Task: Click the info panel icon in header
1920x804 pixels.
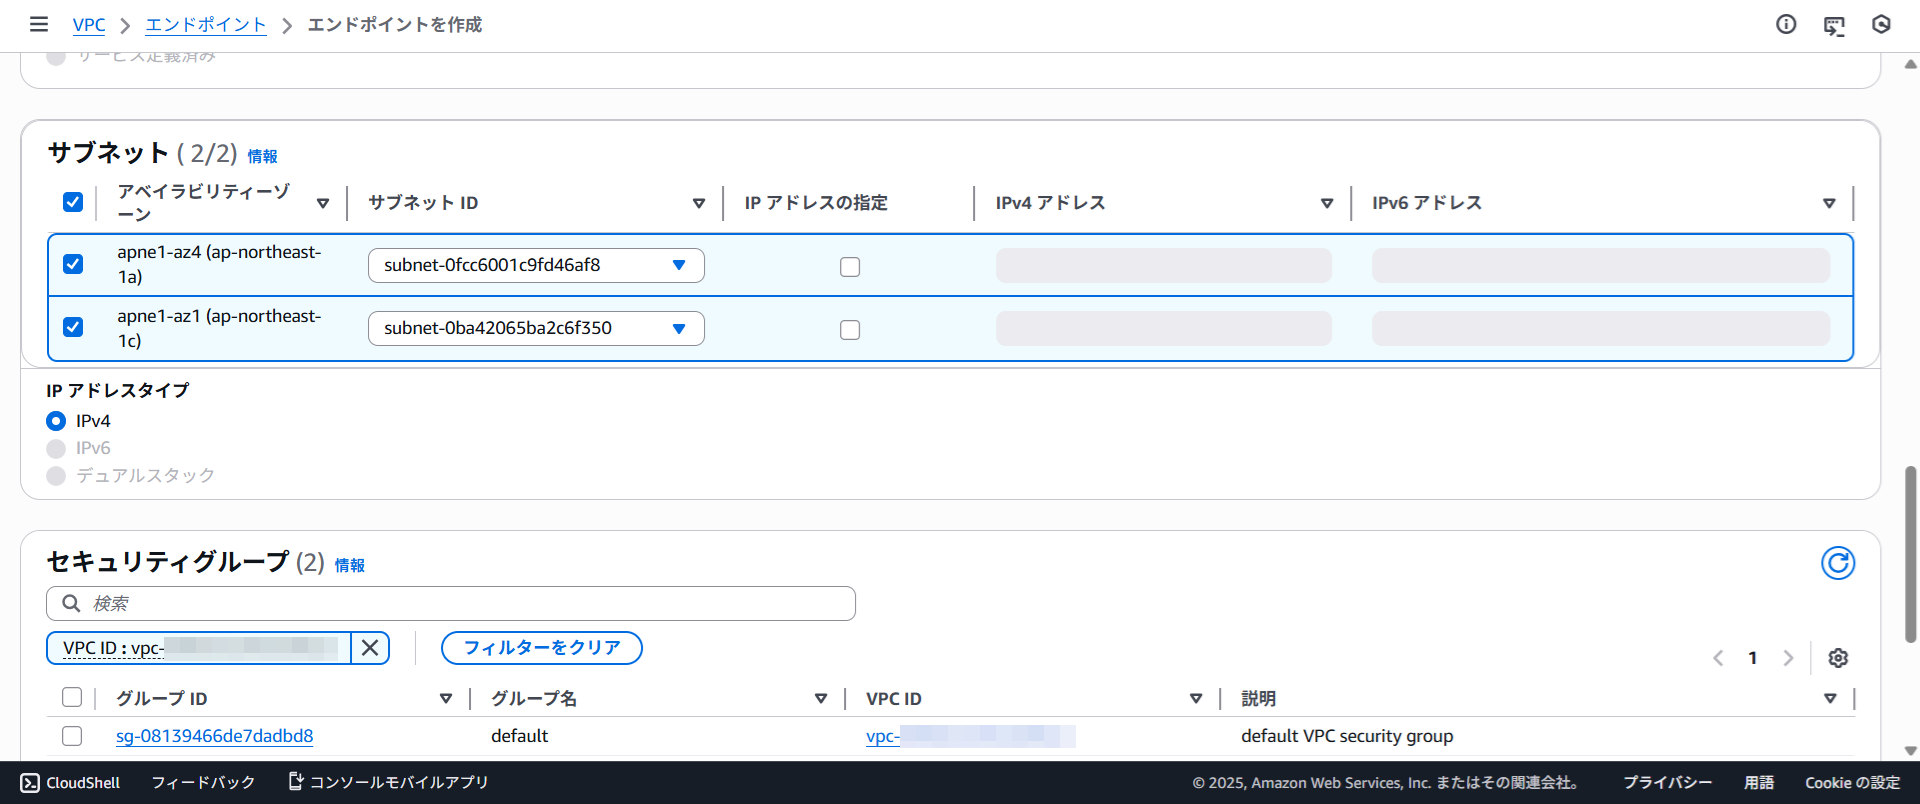Action: click(1786, 25)
